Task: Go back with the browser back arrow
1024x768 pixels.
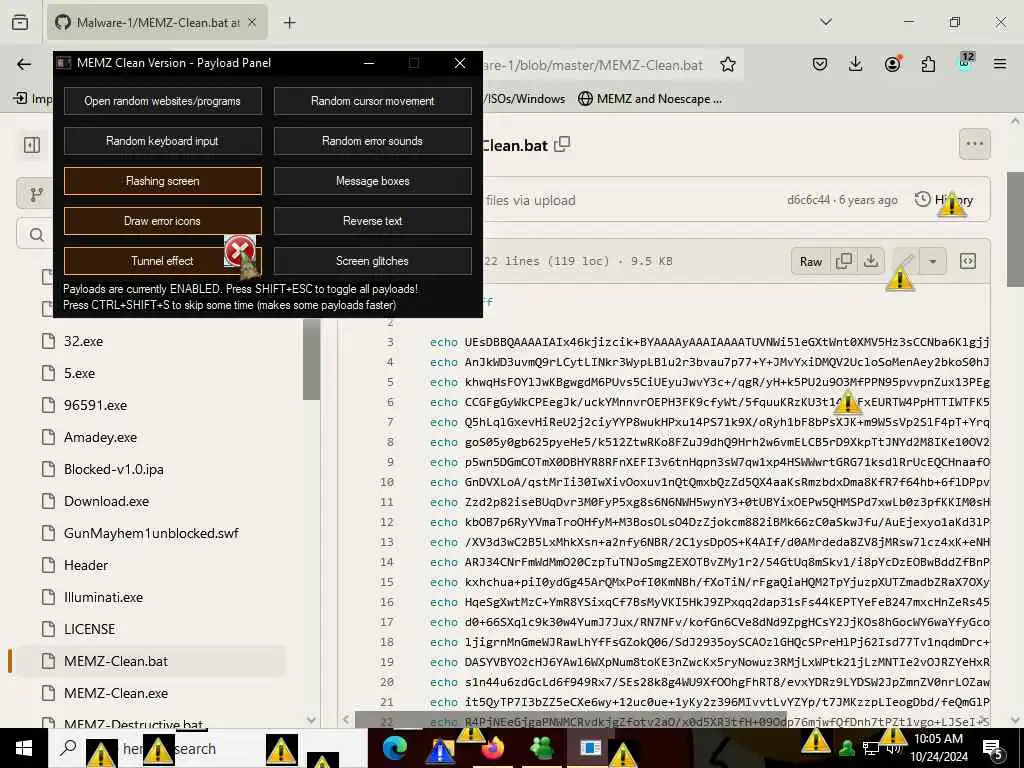Action: click(24, 64)
